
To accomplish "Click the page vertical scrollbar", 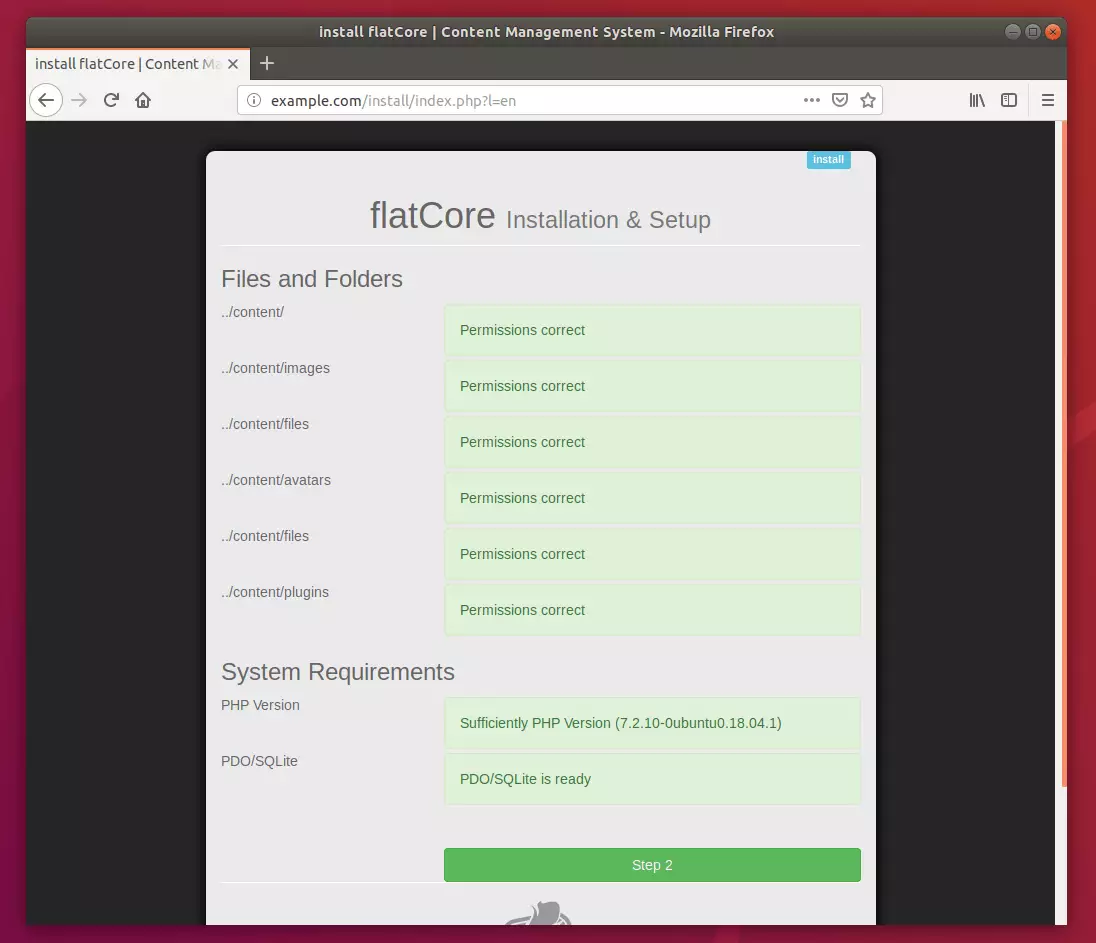I will [x=1063, y=454].
